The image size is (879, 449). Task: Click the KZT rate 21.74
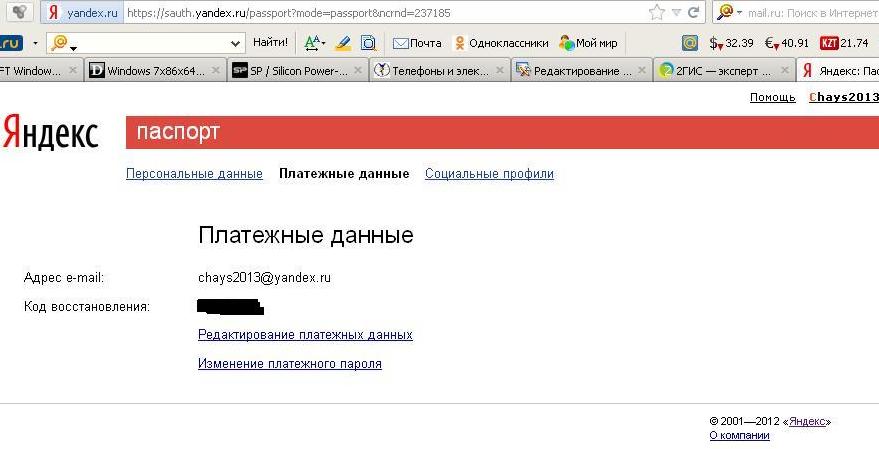coord(844,43)
